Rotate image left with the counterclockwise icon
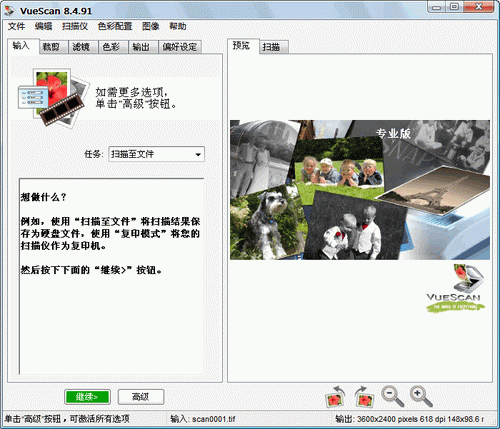 (x=335, y=397)
